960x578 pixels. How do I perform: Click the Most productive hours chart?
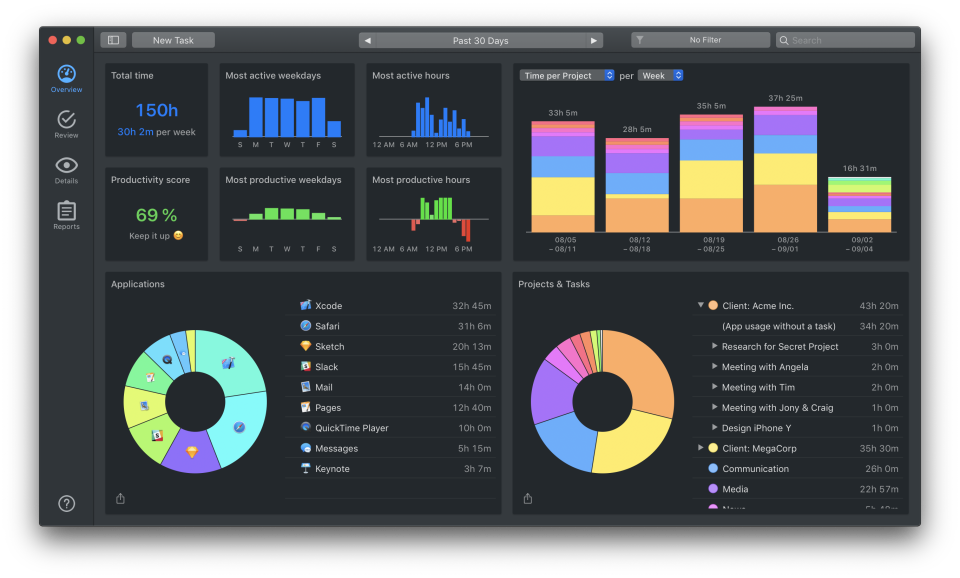pyautogui.click(x=433, y=219)
